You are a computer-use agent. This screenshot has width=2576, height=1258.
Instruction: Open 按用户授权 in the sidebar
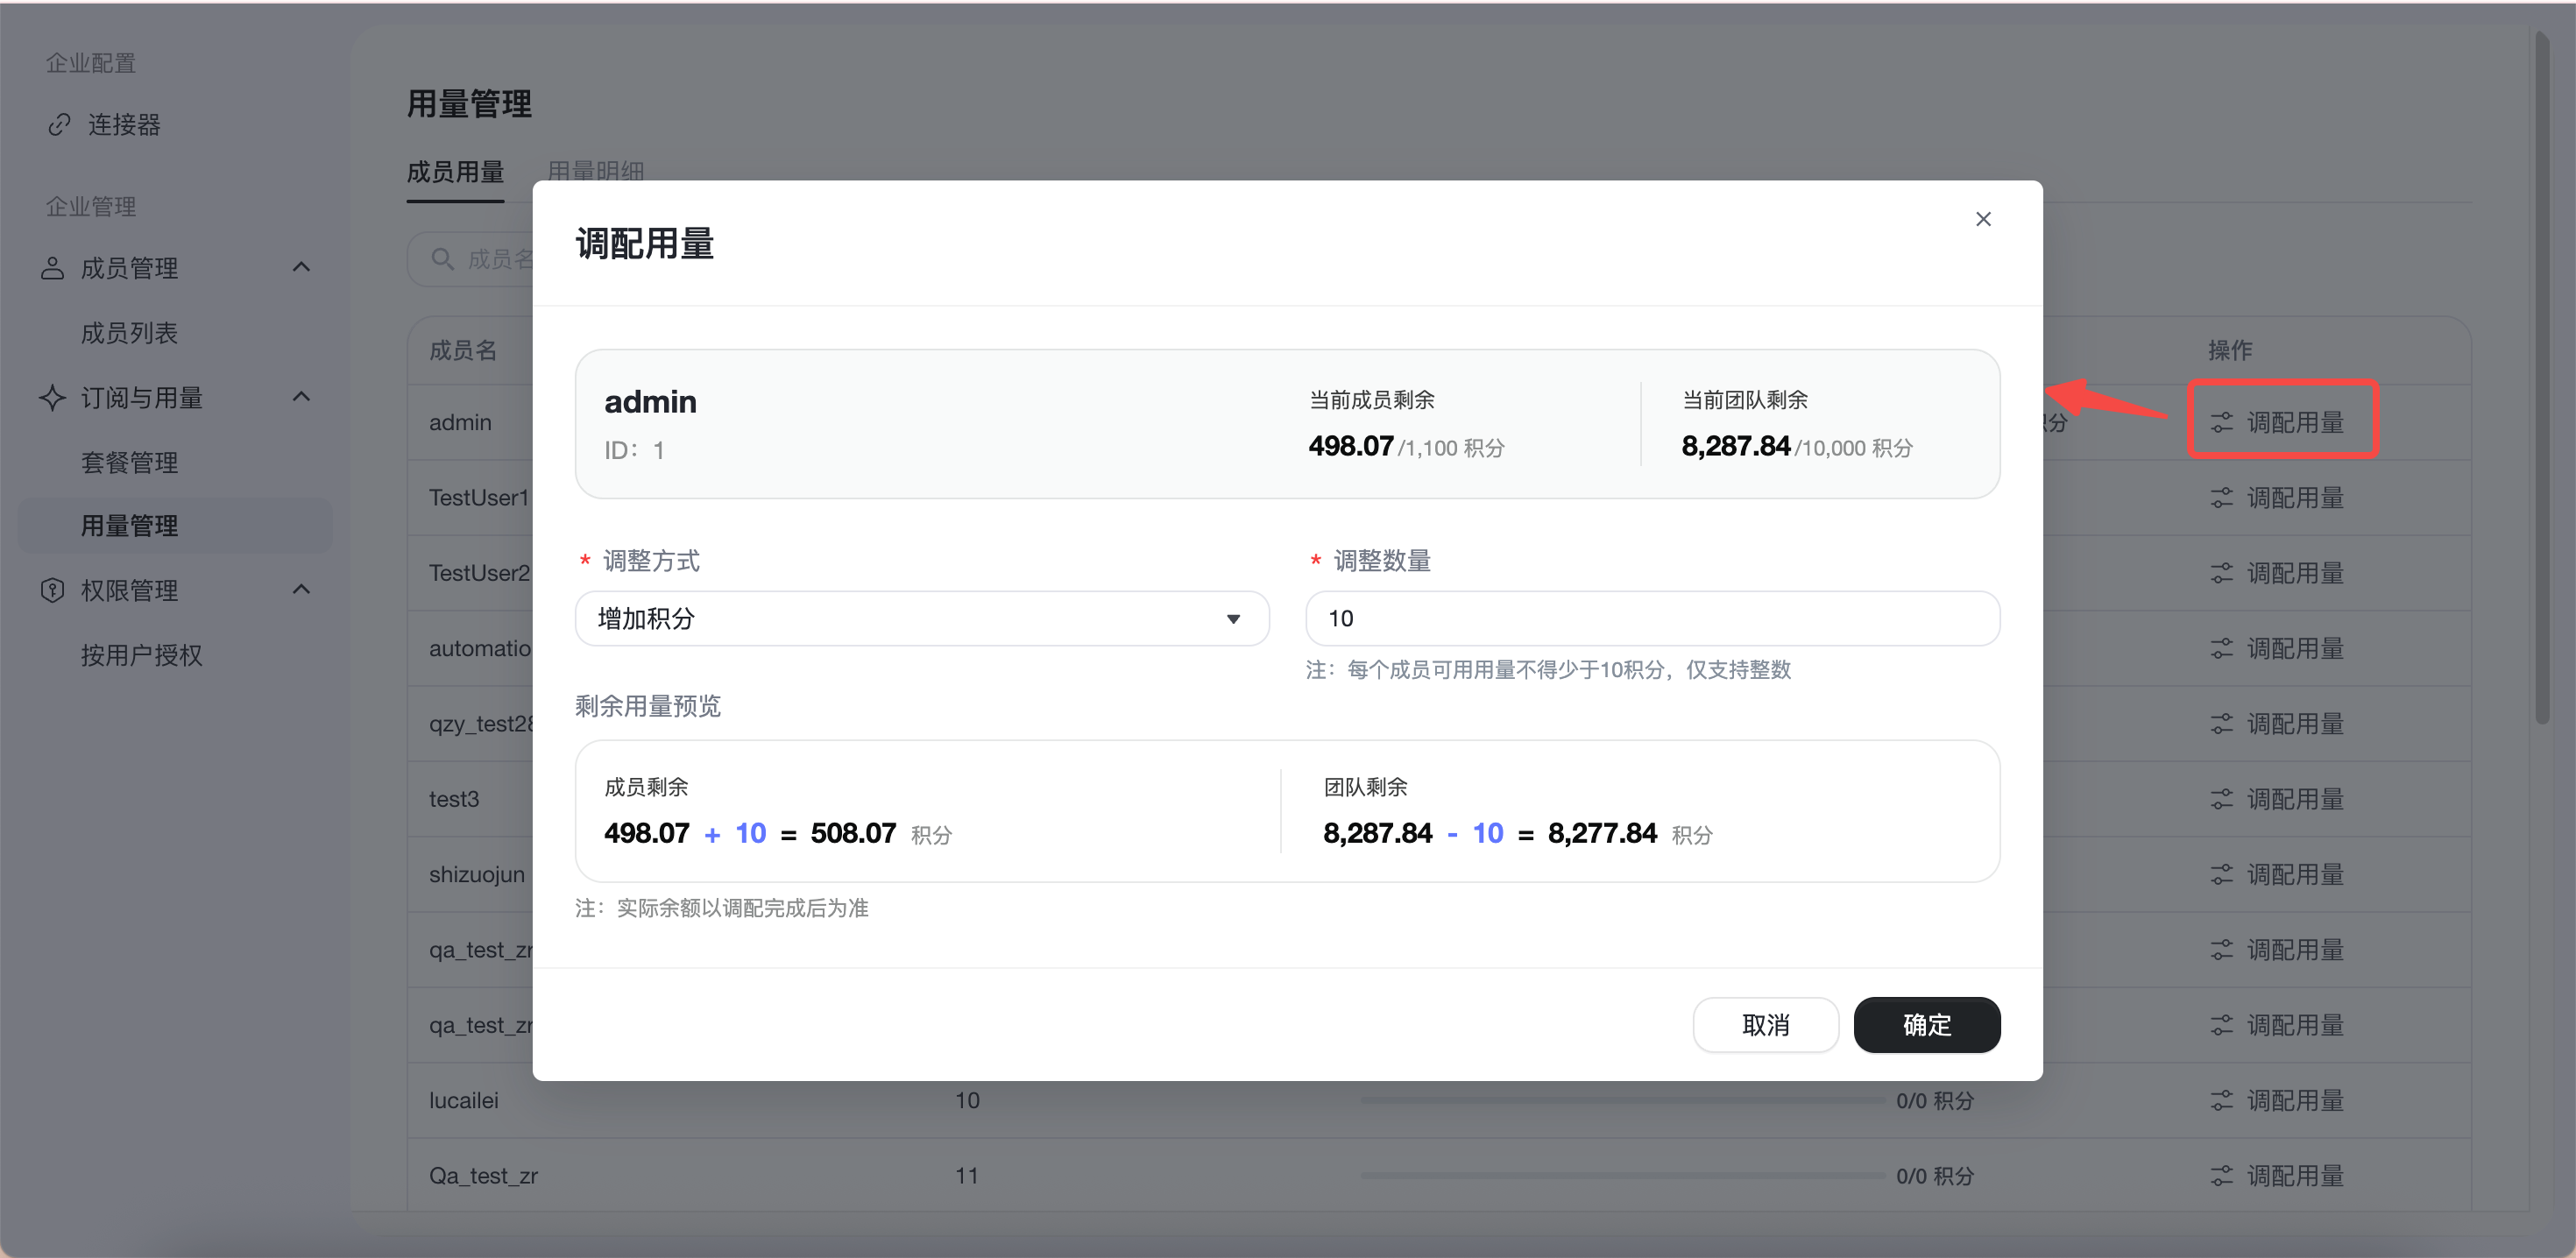pos(141,655)
